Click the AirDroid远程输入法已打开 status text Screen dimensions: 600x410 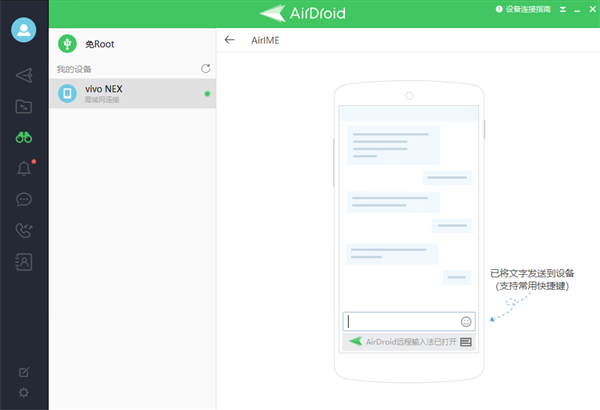tap(411, 341)
